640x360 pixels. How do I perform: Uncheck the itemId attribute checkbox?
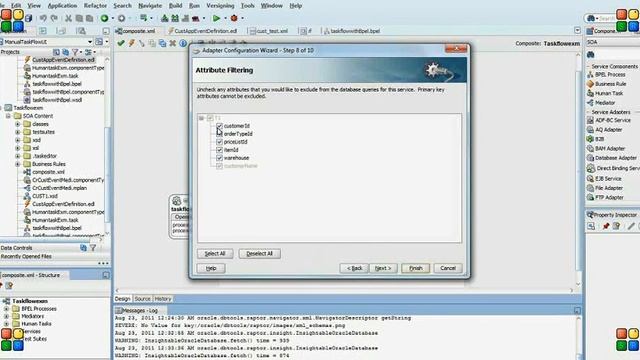point(219,150)
